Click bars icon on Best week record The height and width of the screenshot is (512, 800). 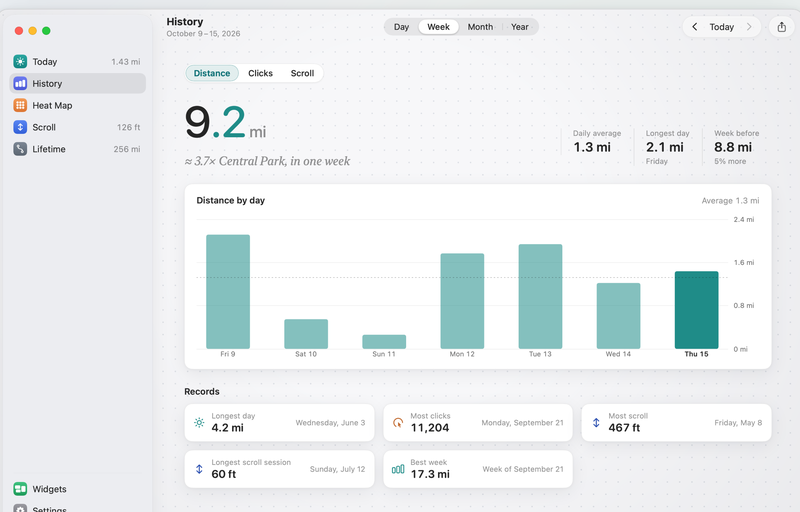(398, 469)
